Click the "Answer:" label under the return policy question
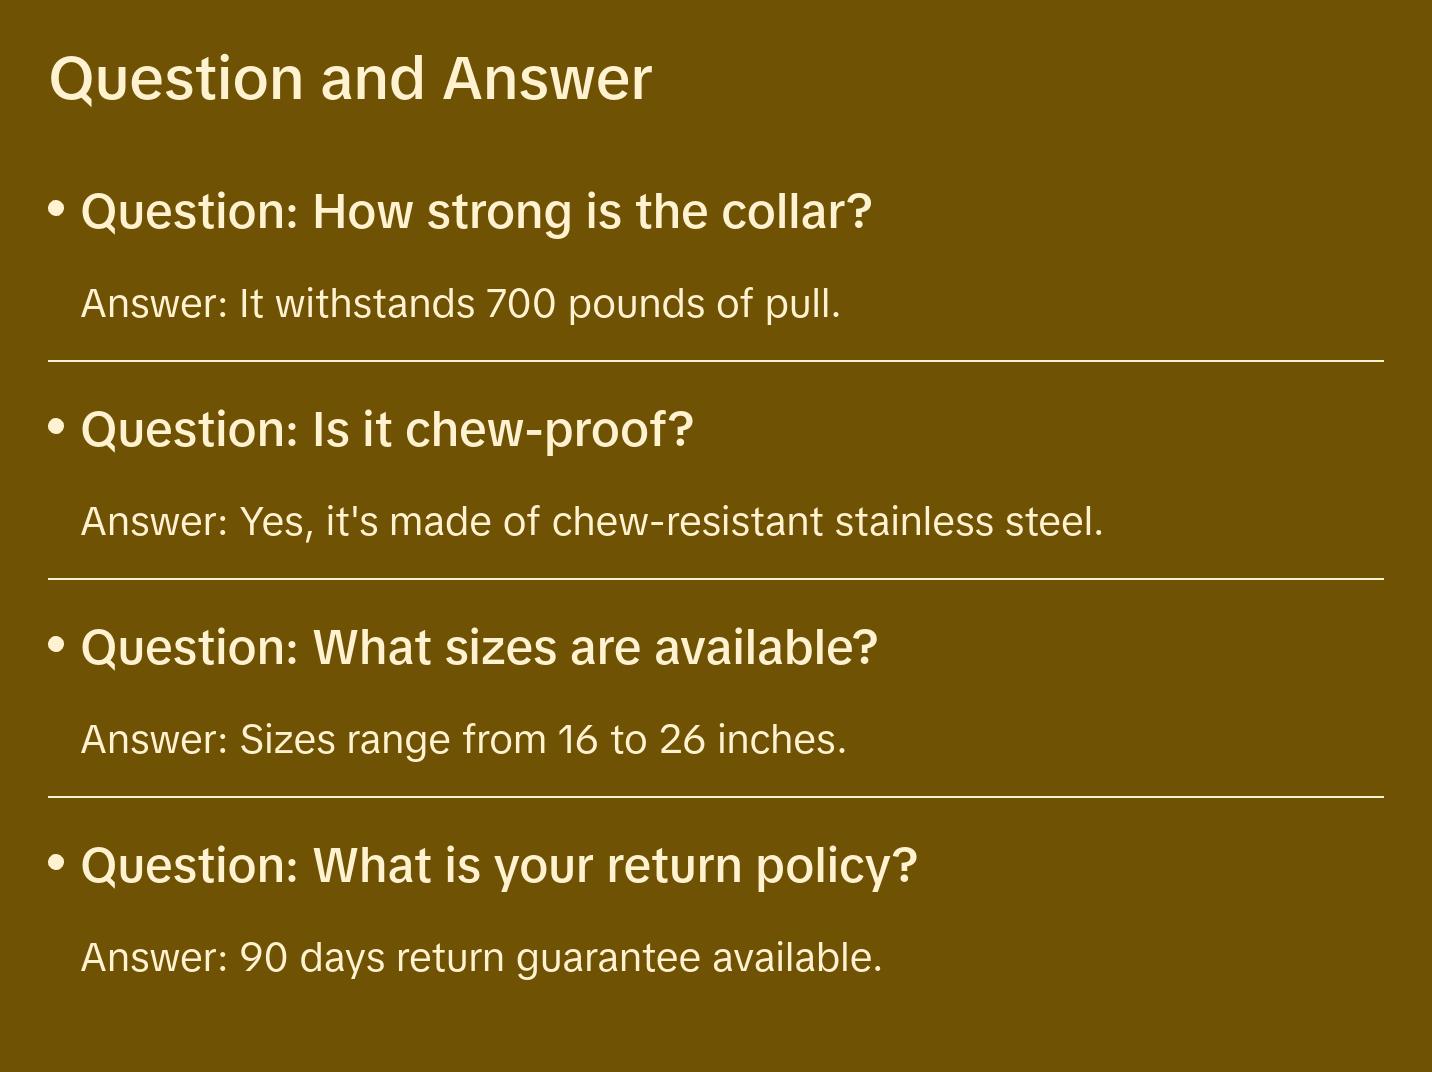 tap(155, 958)
